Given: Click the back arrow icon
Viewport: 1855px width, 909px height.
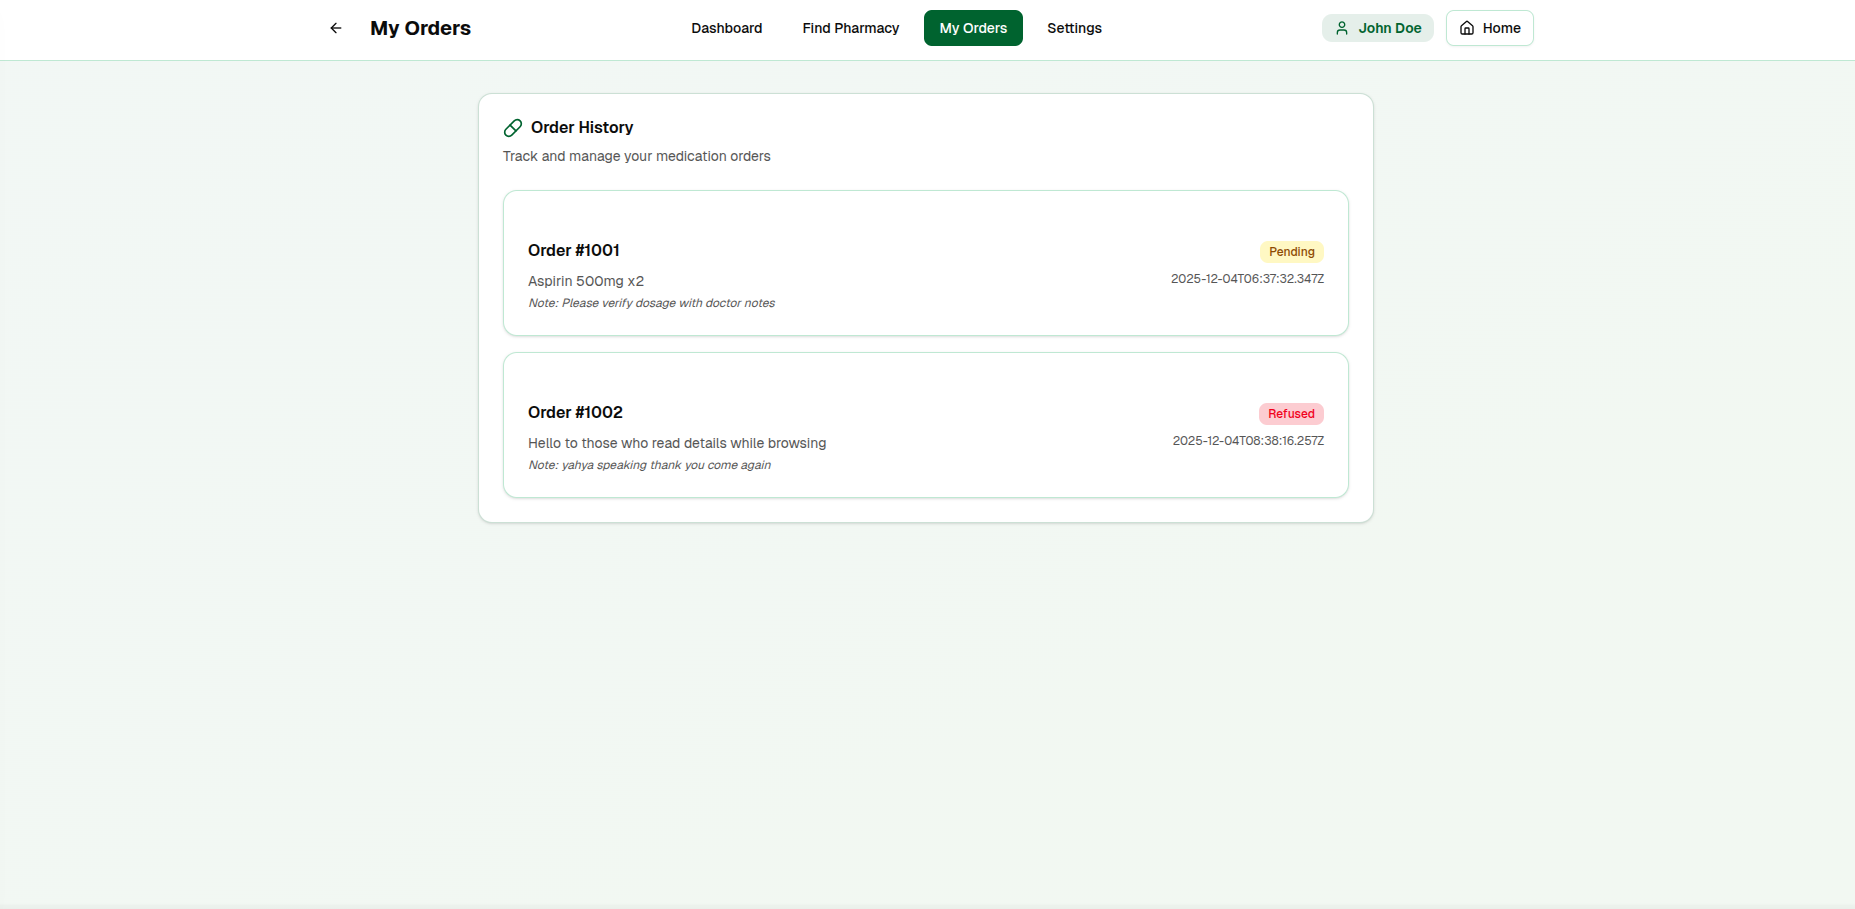Looking at the screenshot, I should (x=335, y=28).
